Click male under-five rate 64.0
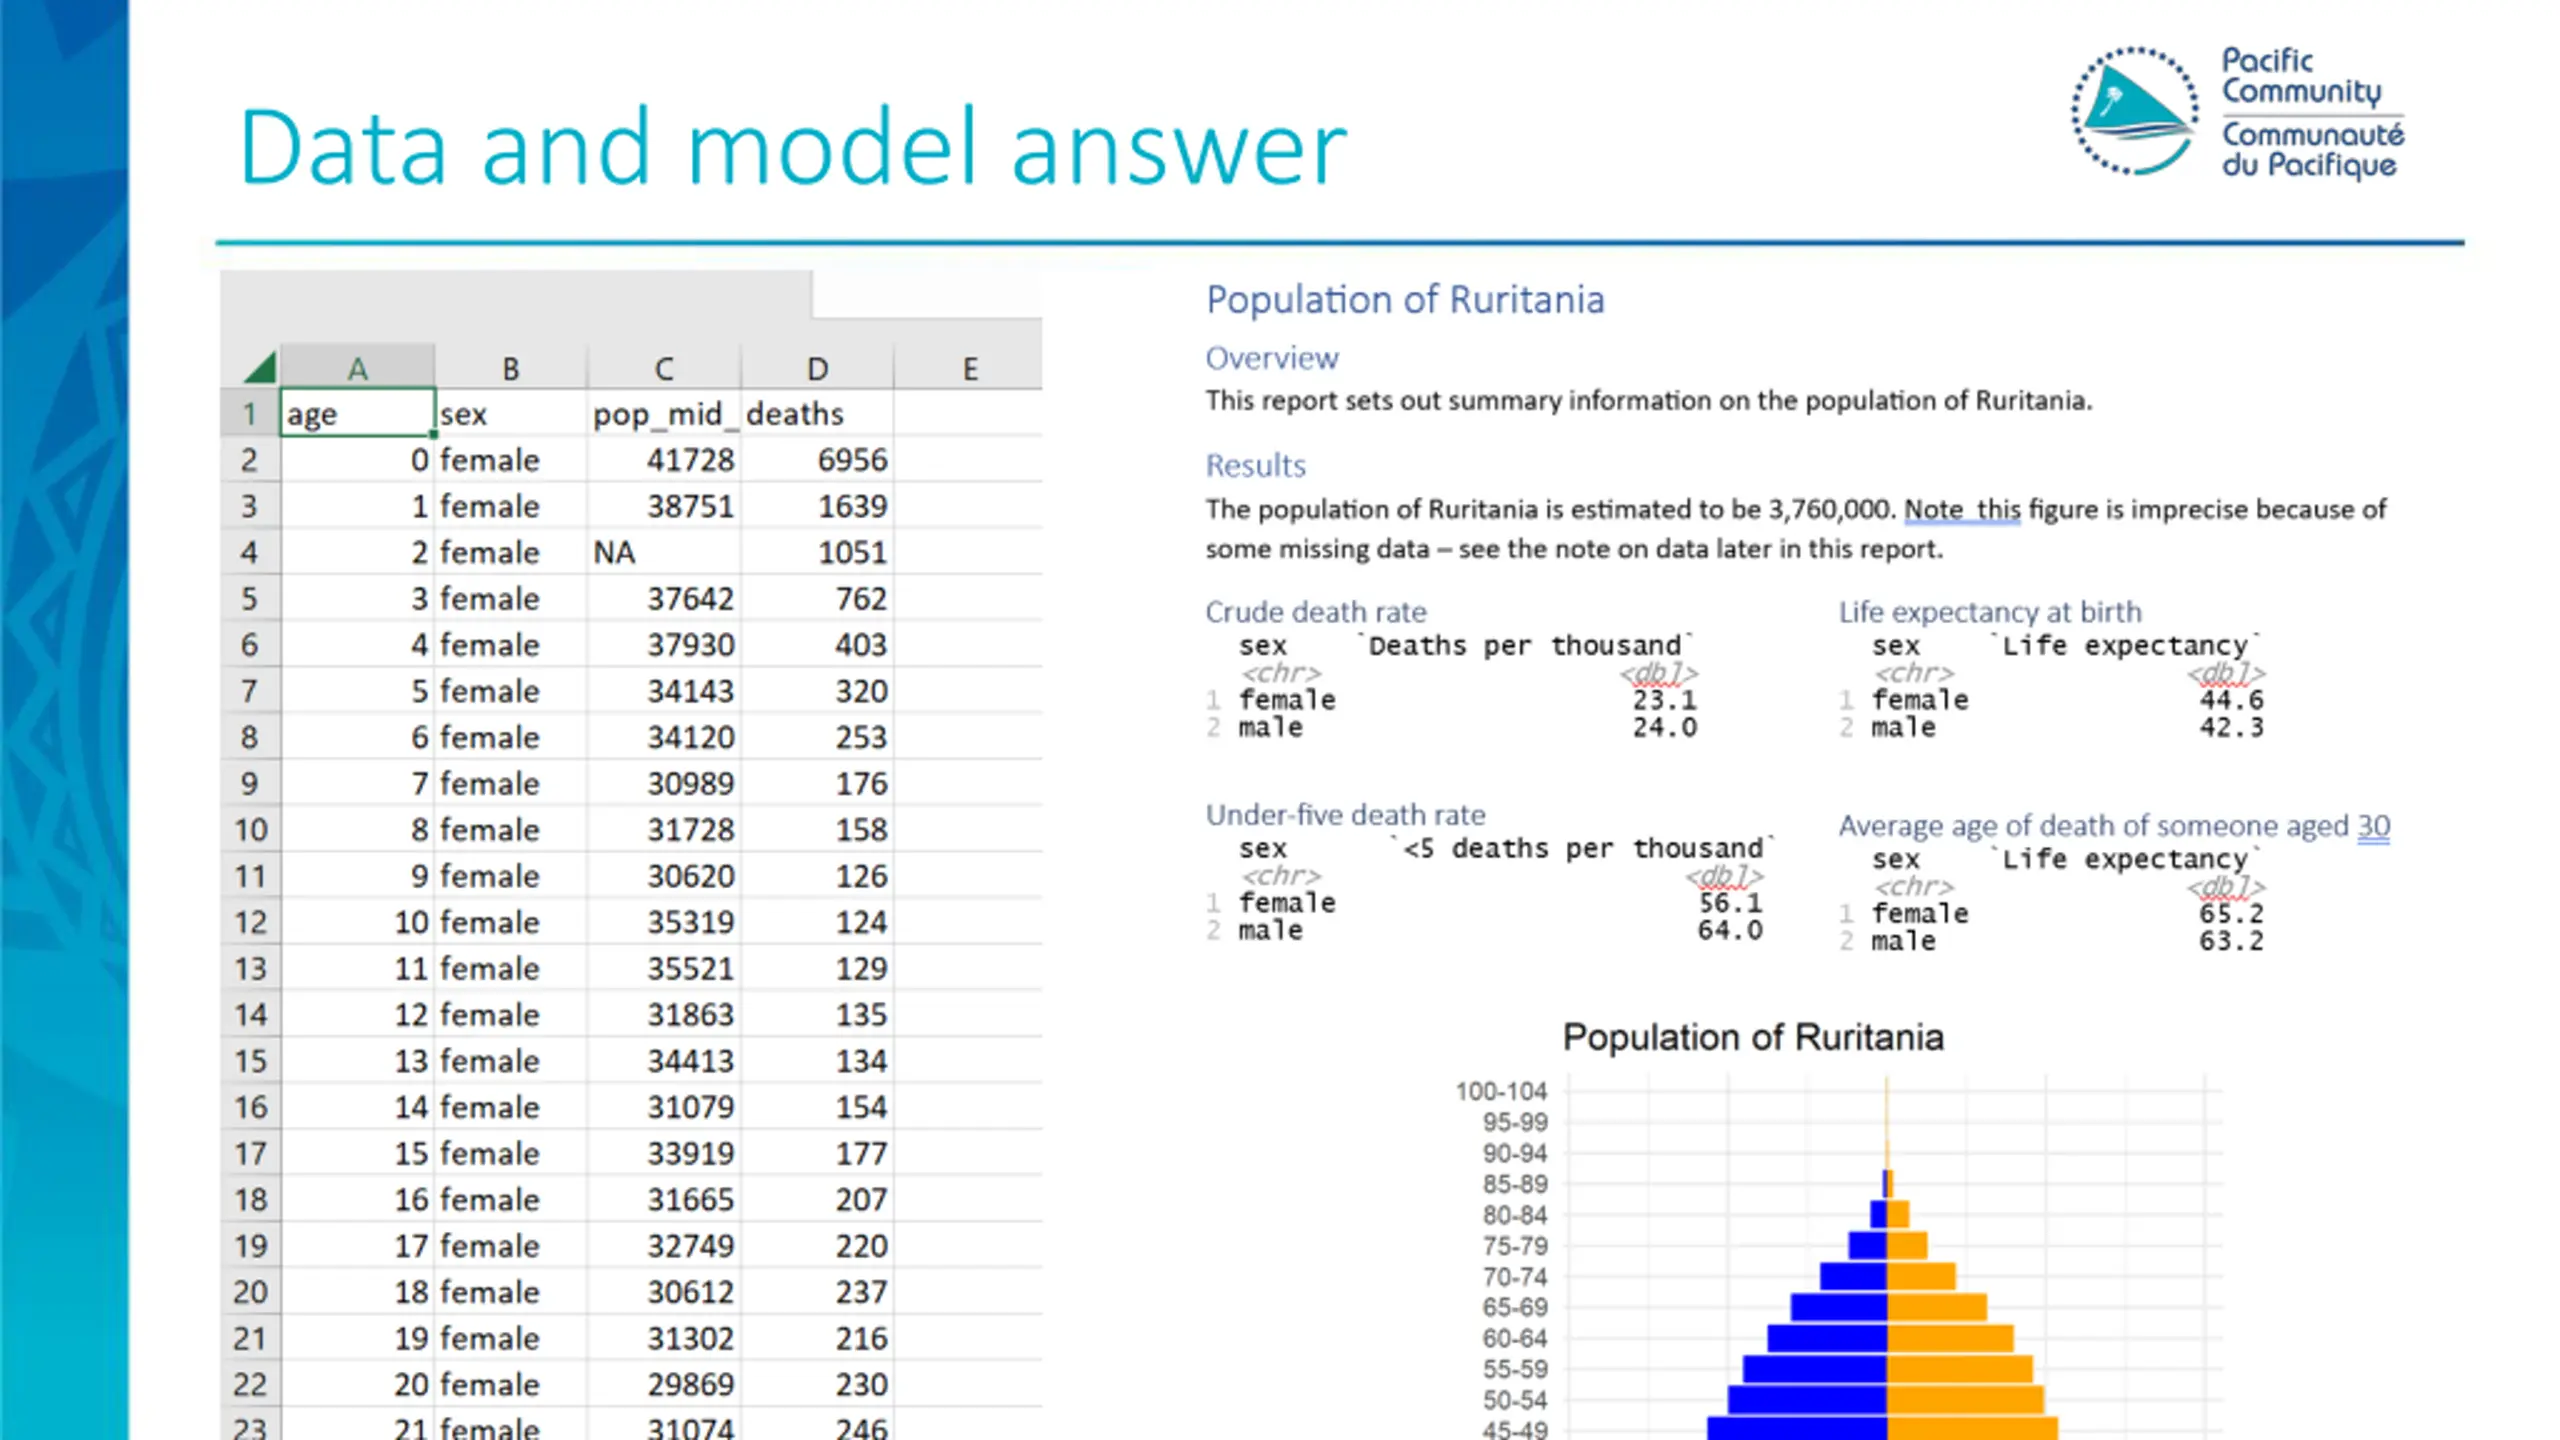2560x1440 pixels. tap(1730, 930)
